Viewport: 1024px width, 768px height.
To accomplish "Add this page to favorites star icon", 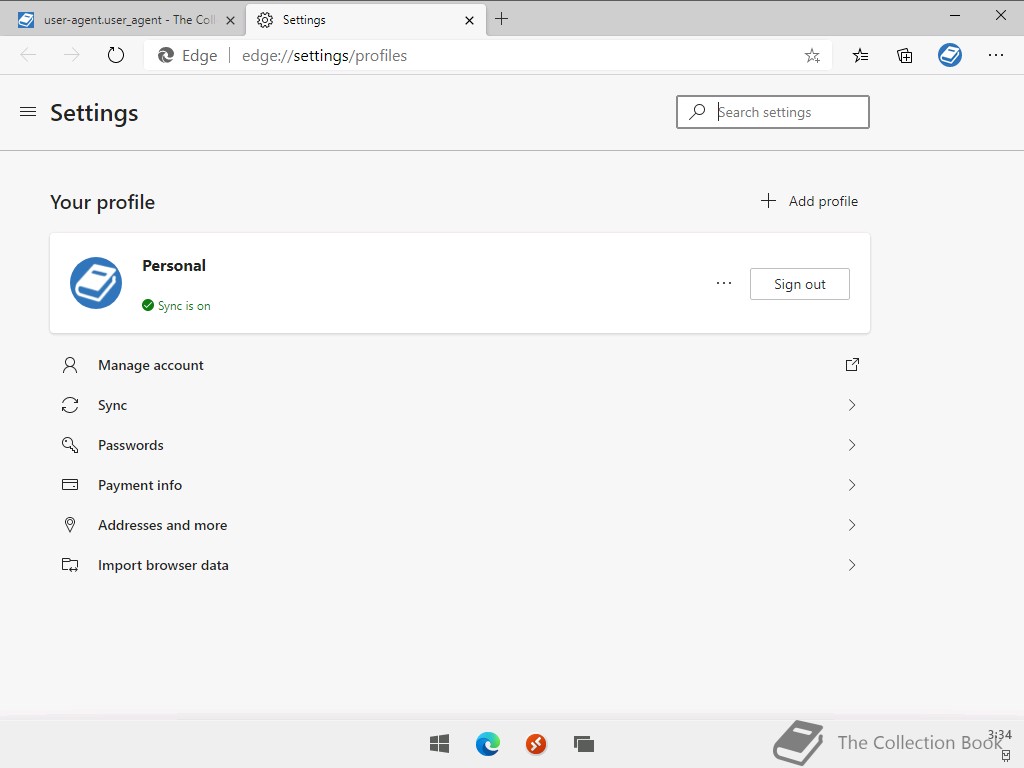I will (x=812, y=56).
